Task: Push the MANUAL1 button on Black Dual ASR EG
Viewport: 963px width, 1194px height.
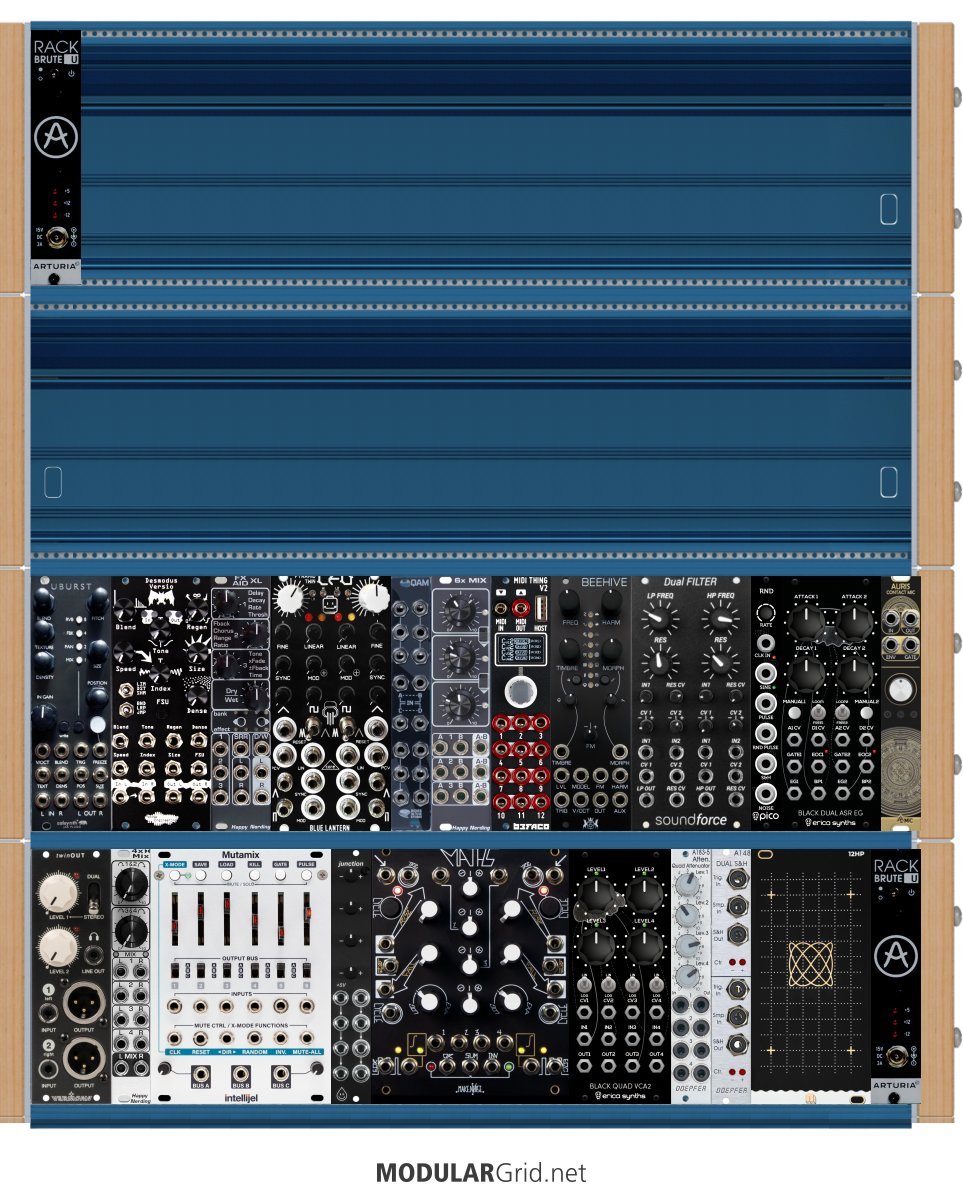Action: [x=795, y=713]
